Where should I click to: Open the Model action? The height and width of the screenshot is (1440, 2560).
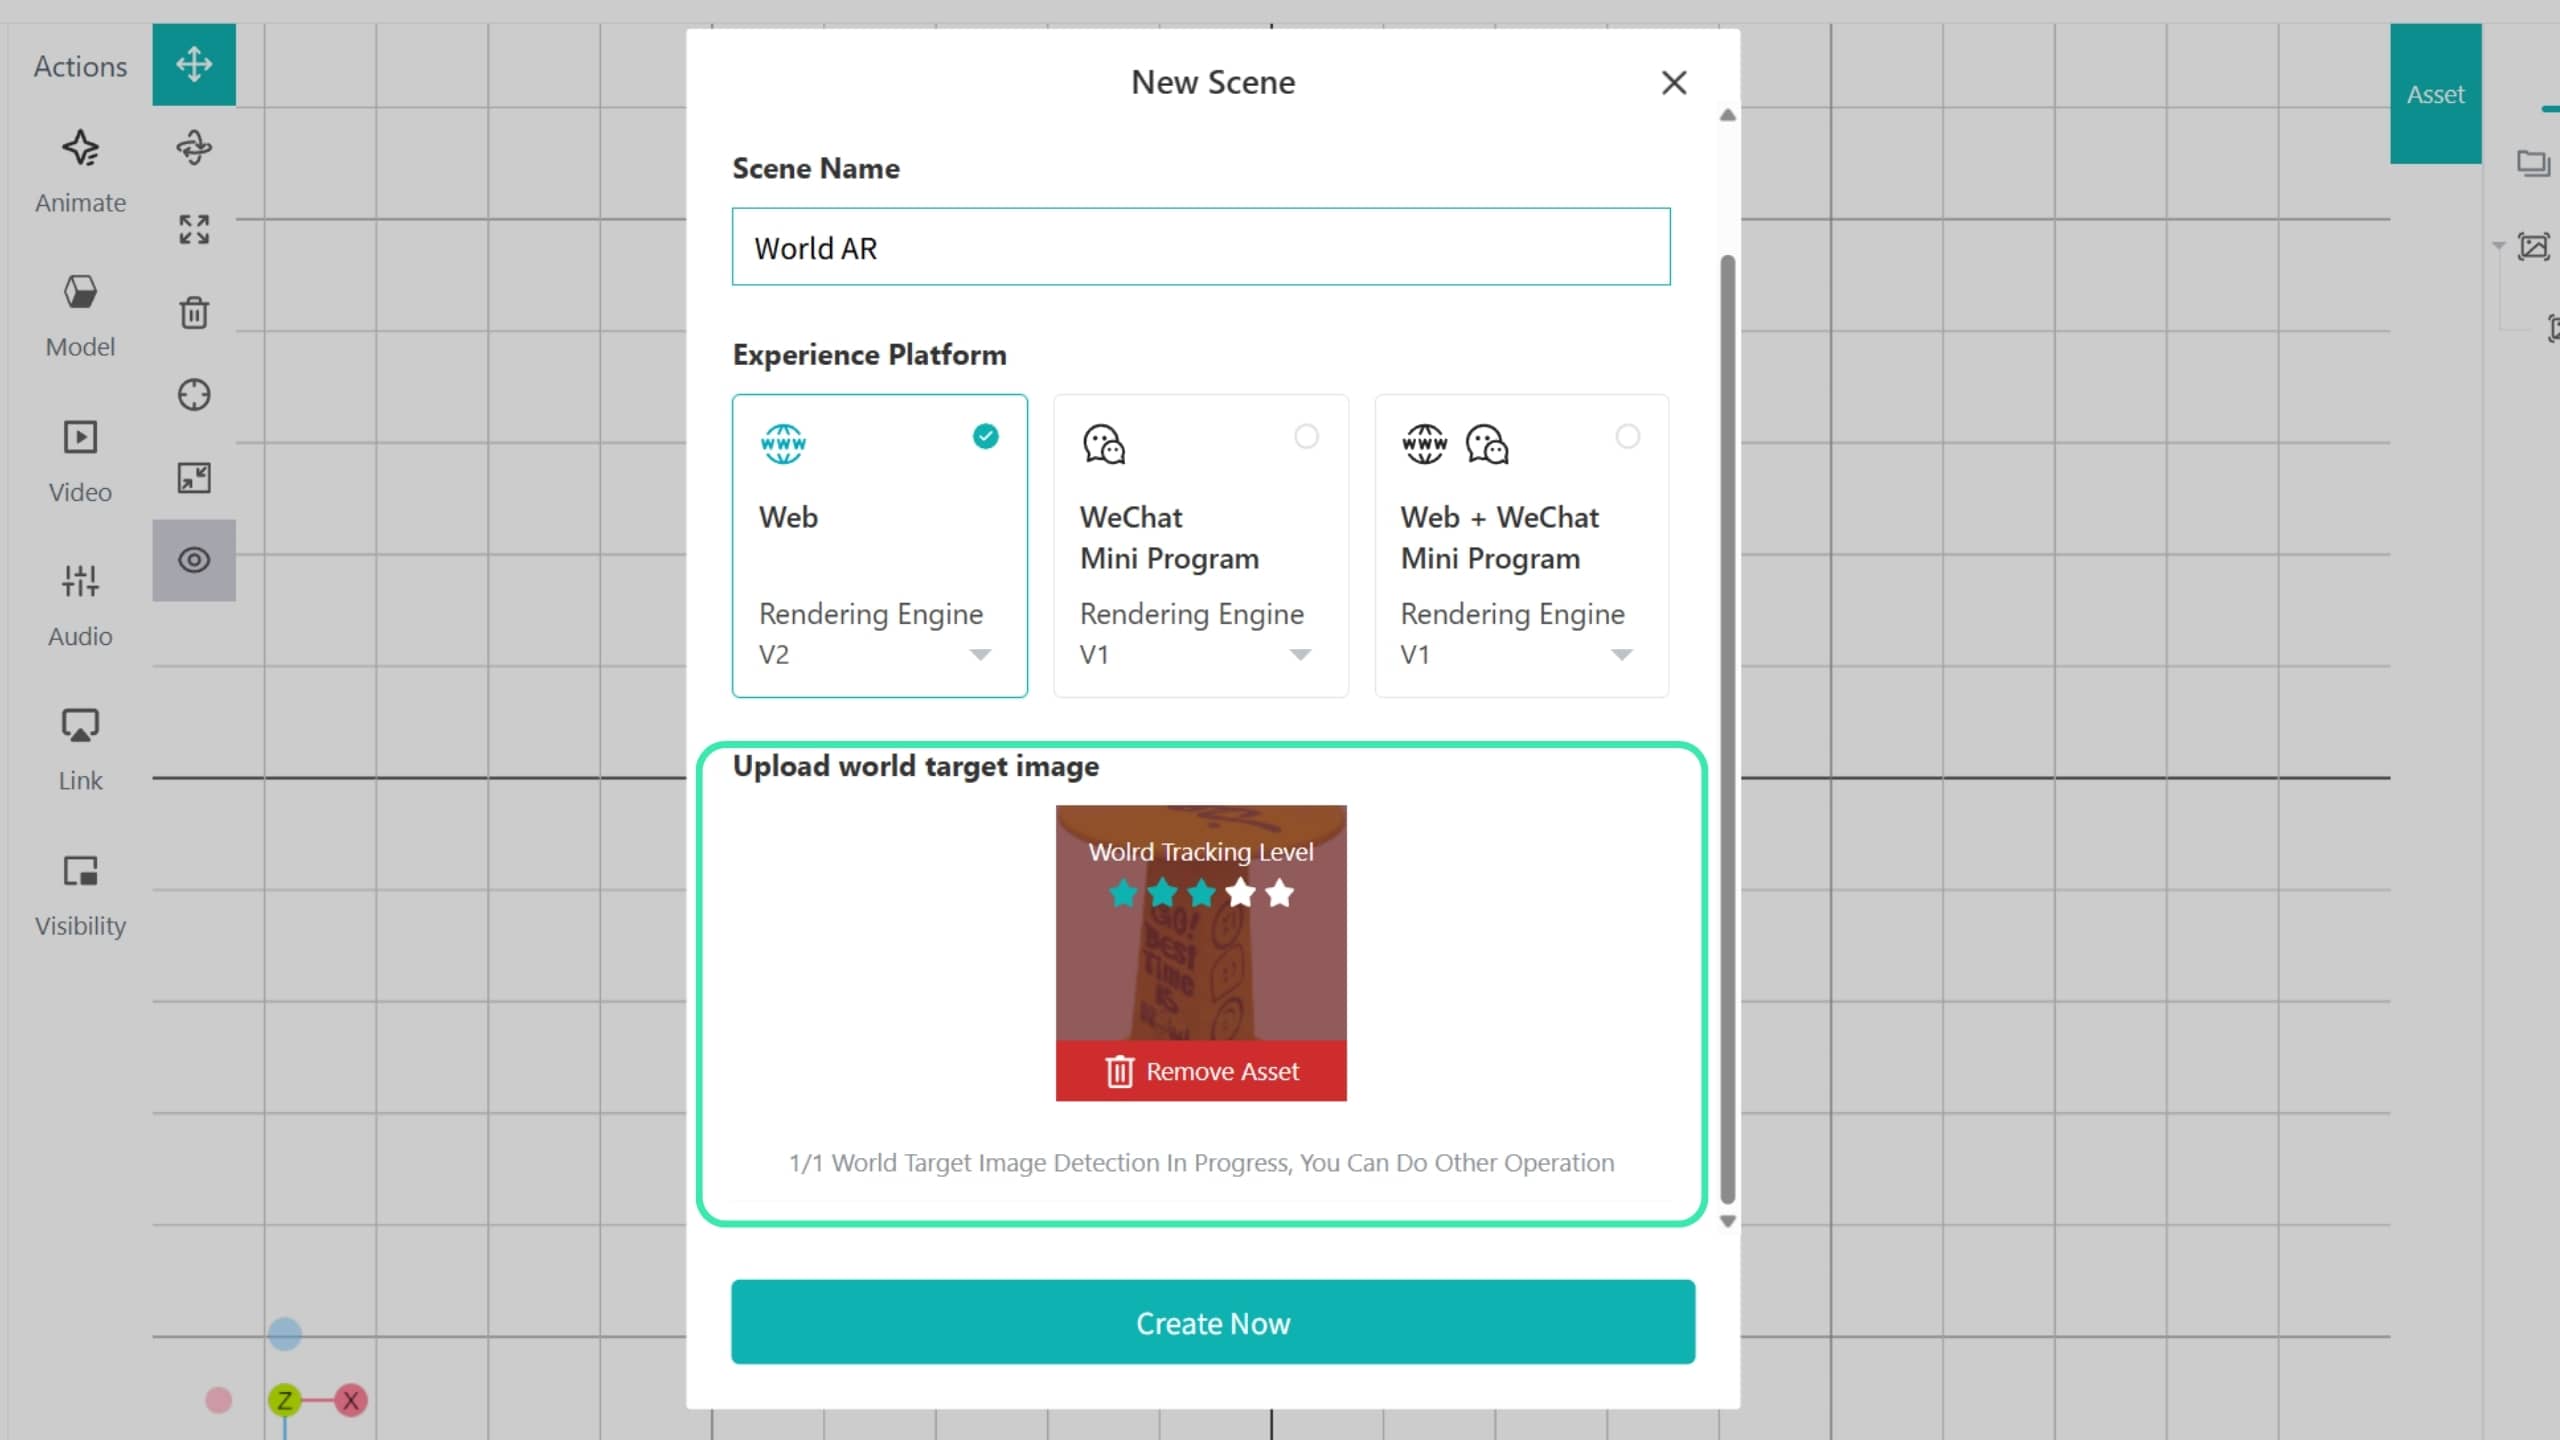click(80, 316)
